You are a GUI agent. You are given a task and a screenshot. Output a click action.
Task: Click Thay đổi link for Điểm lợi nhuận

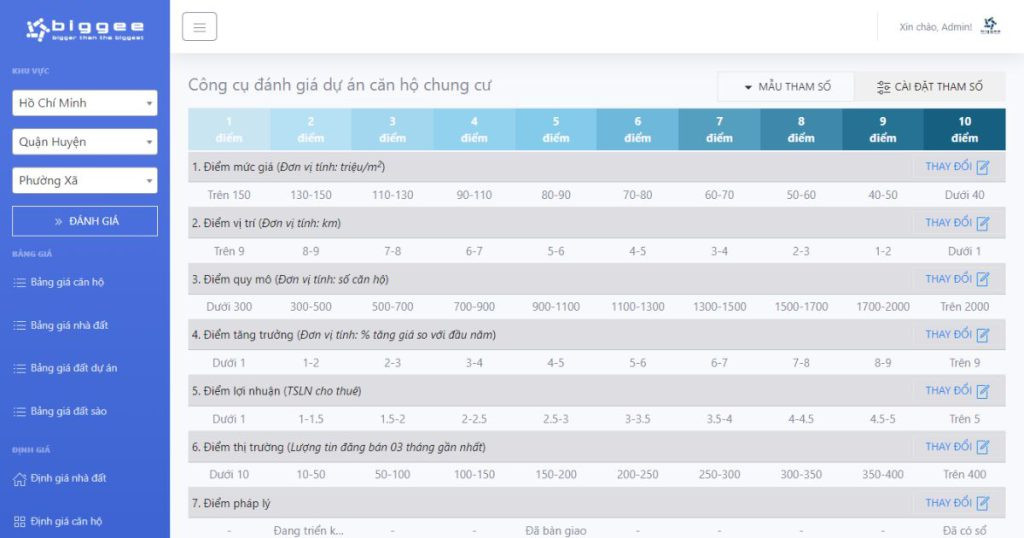pyautogui.click(x=948, y=391)
